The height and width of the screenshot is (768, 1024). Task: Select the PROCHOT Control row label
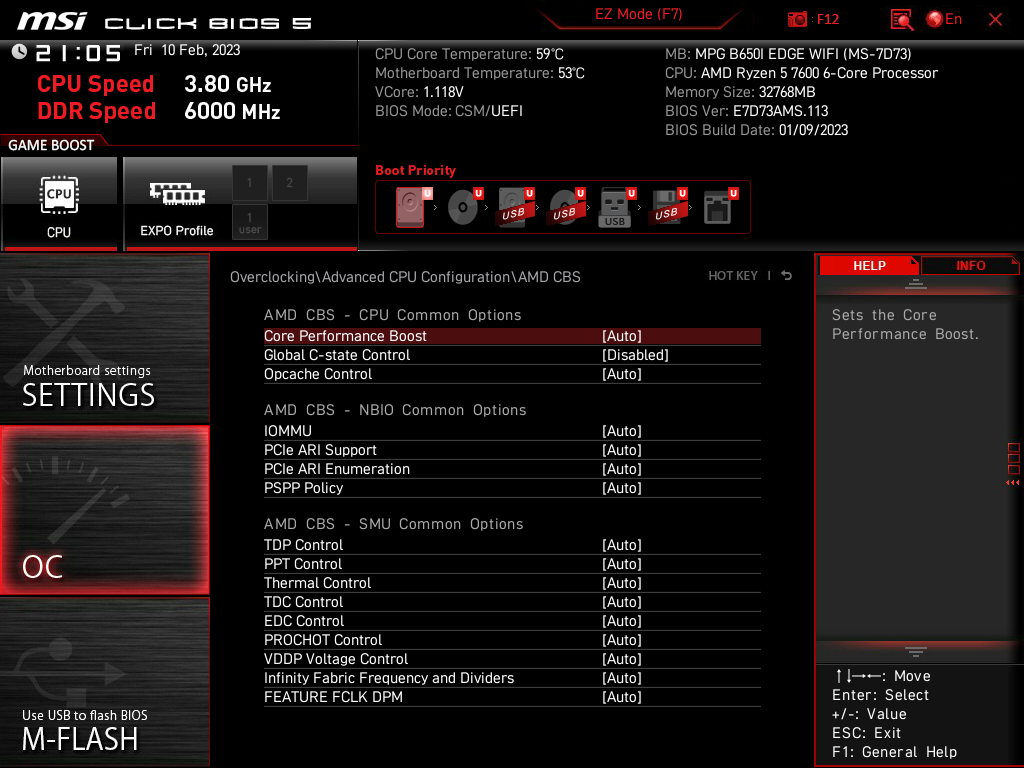(x=323, y=640)
